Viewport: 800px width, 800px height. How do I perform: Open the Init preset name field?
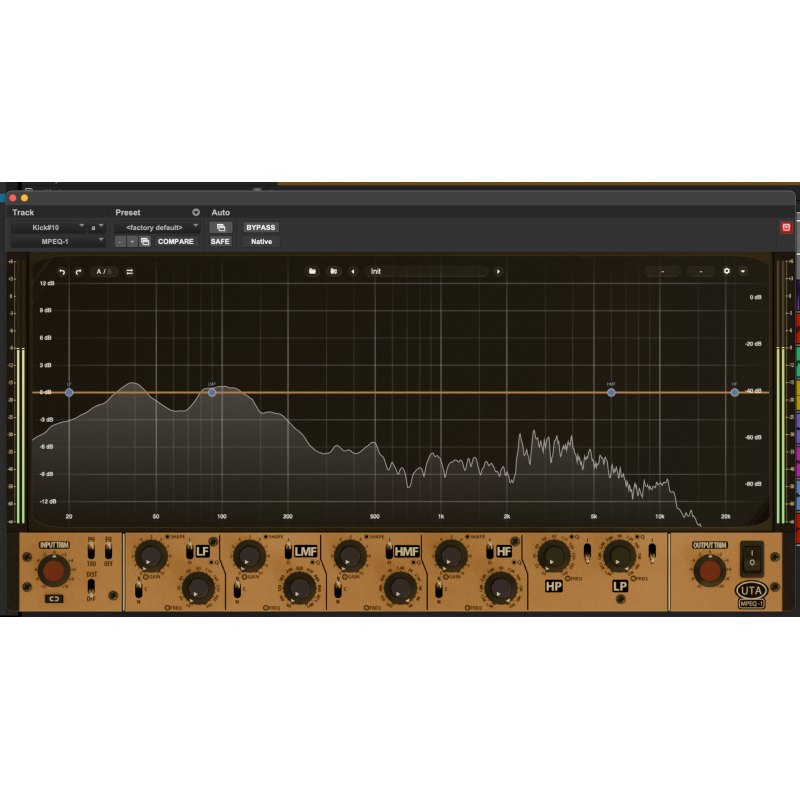coord(426,271)
